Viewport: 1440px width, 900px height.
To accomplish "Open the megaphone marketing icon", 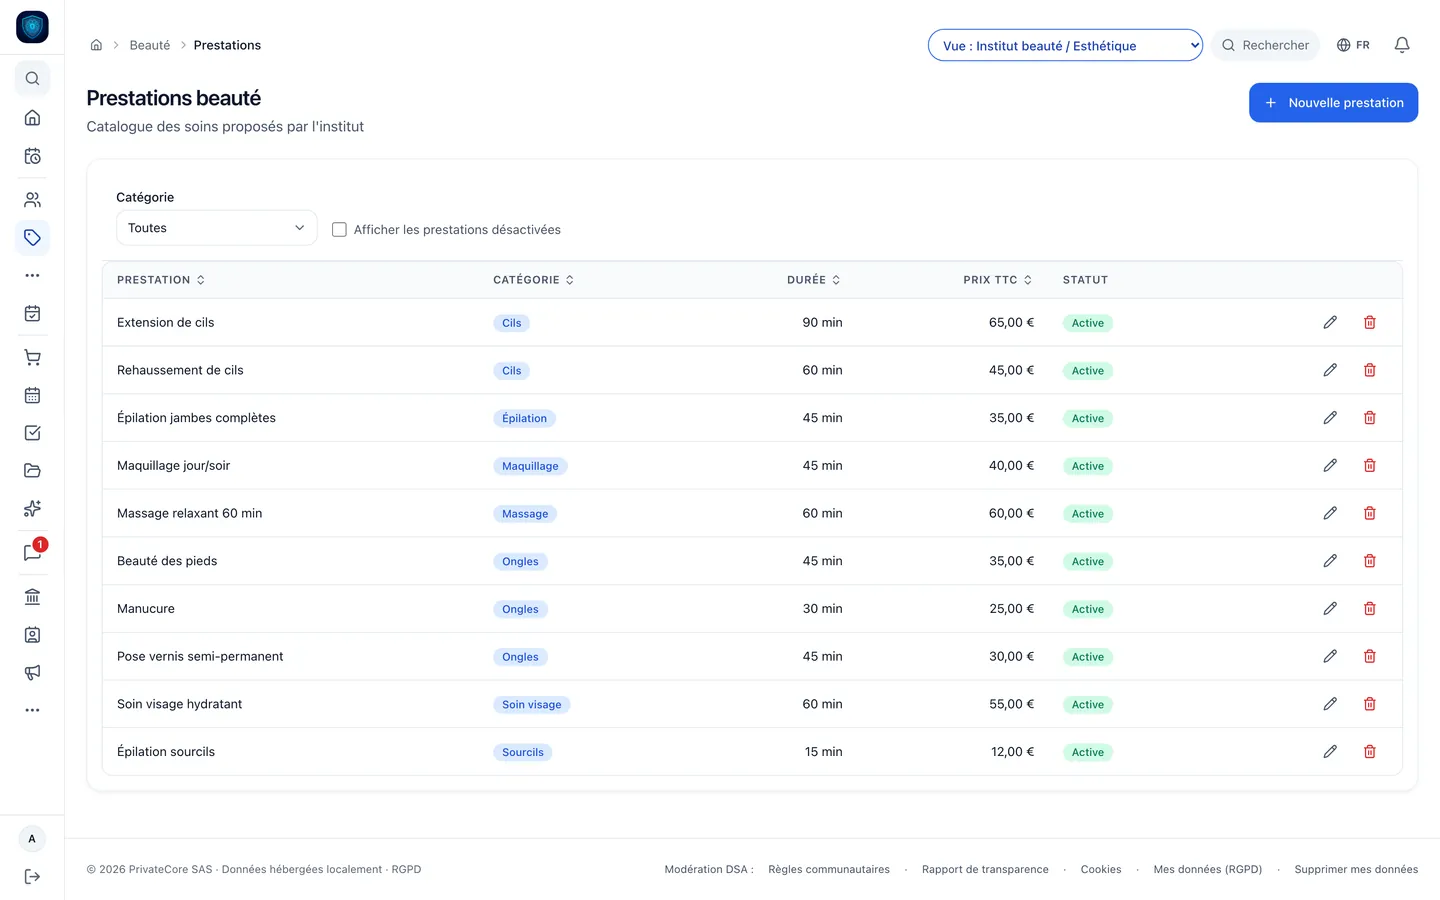I will (32, 673).
